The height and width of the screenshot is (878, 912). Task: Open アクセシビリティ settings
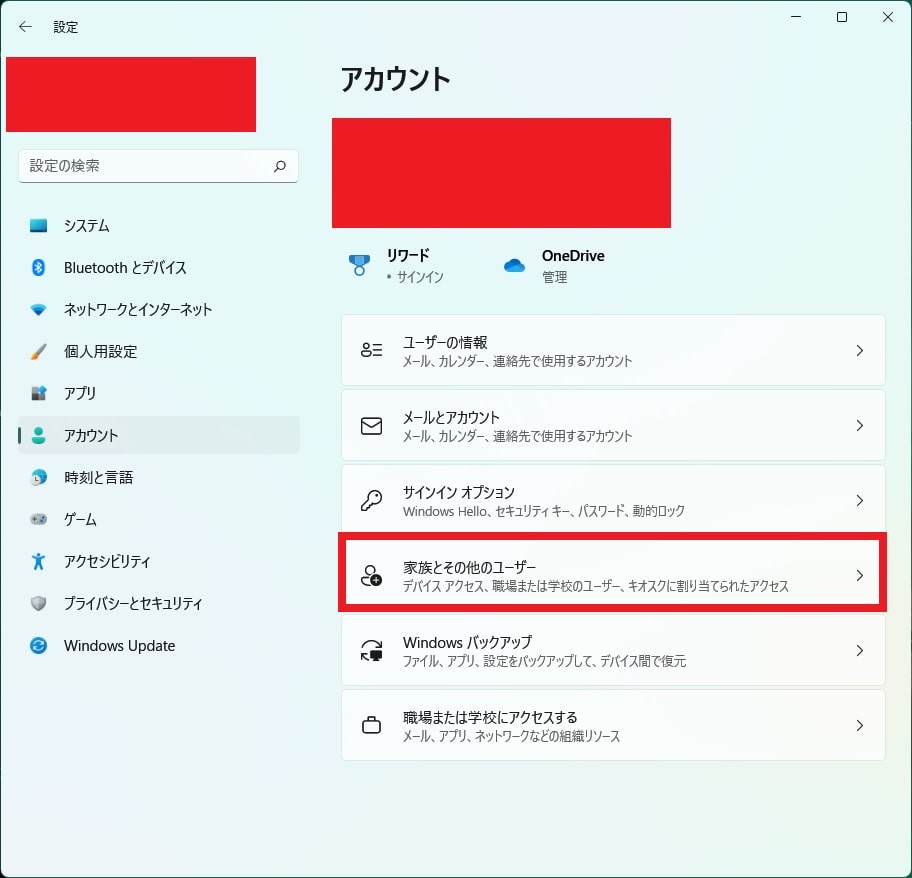tap(159, 561)
